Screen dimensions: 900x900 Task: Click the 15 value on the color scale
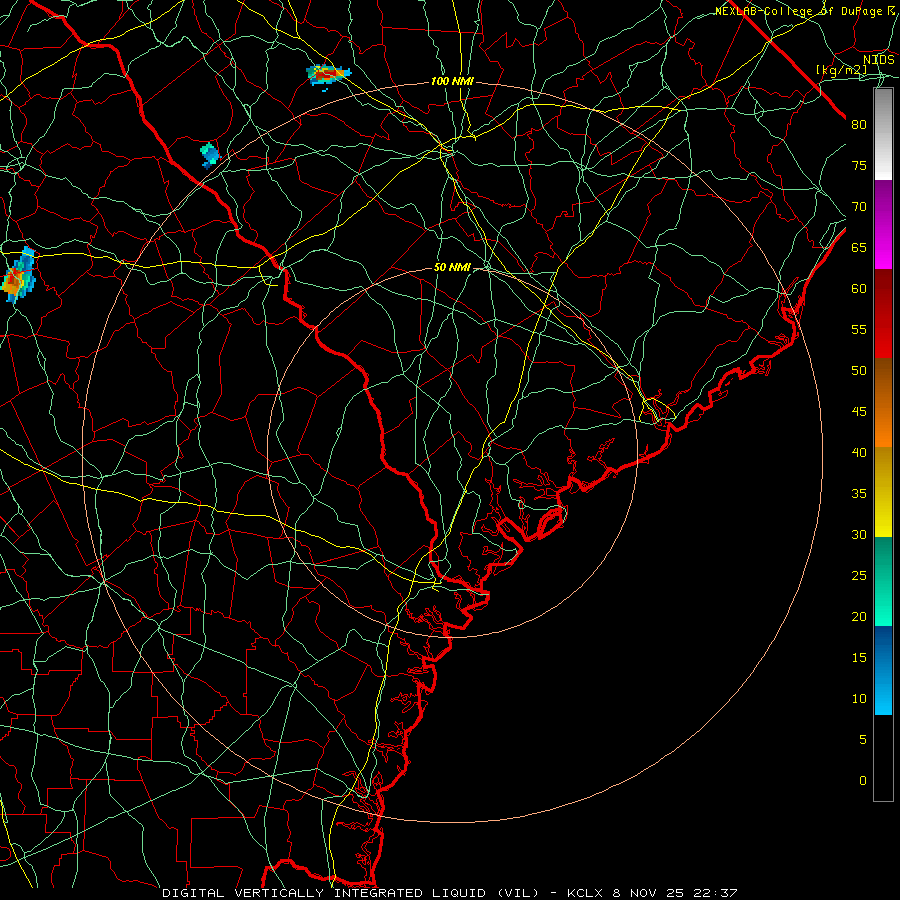[x=859, y=658]
